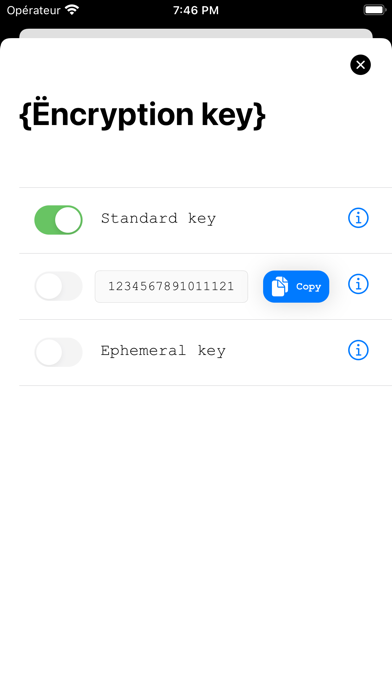This screenshot has width=392, height=696.
Task: Tap the Wi-Fi icon in status bar
Action: click(x=71, y=10)
